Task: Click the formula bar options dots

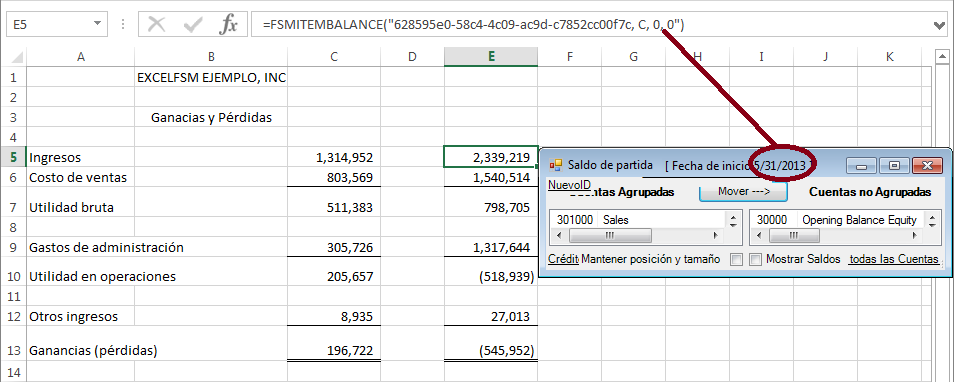Action: [x=124, y=25]
